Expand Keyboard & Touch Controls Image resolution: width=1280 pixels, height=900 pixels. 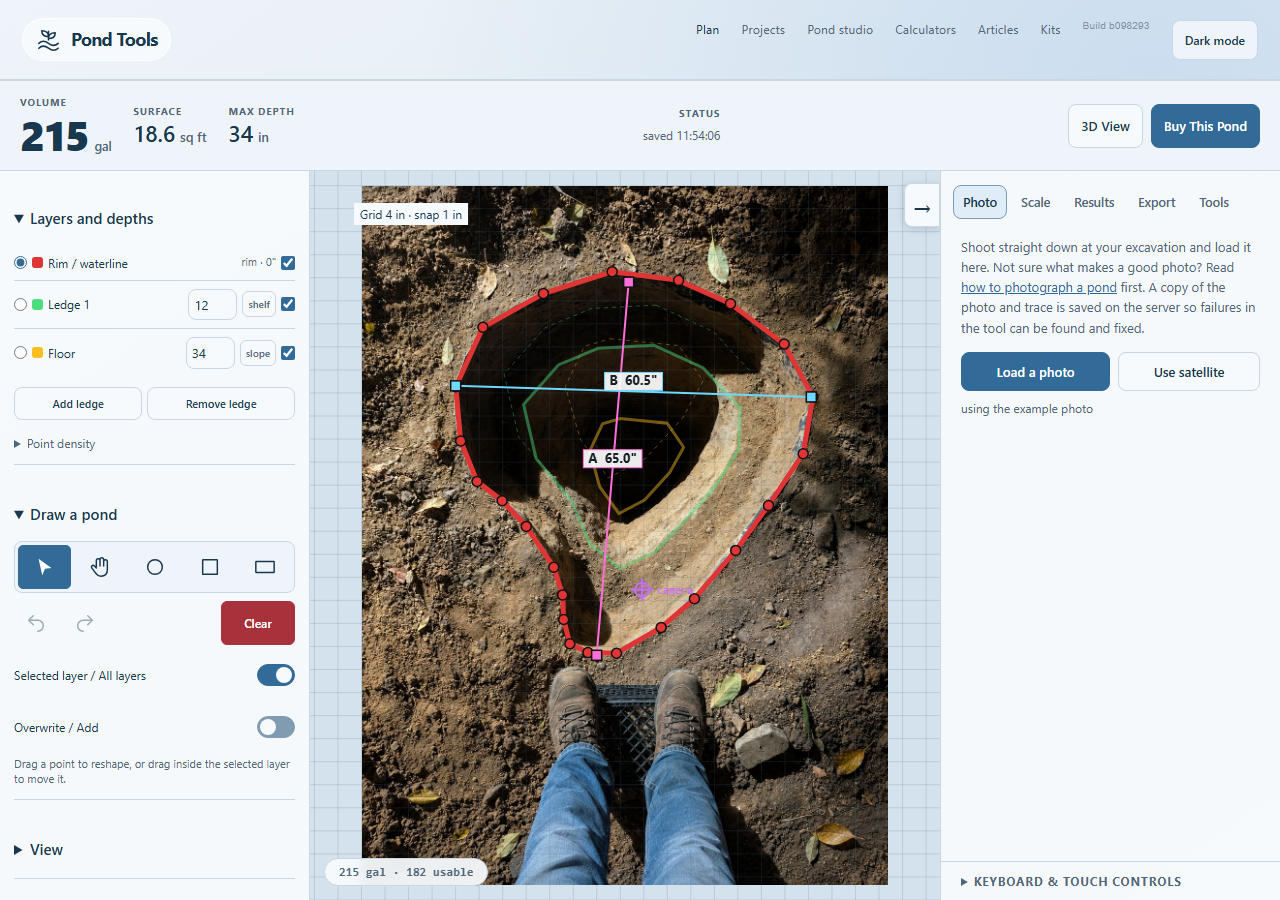(1071, 882)
